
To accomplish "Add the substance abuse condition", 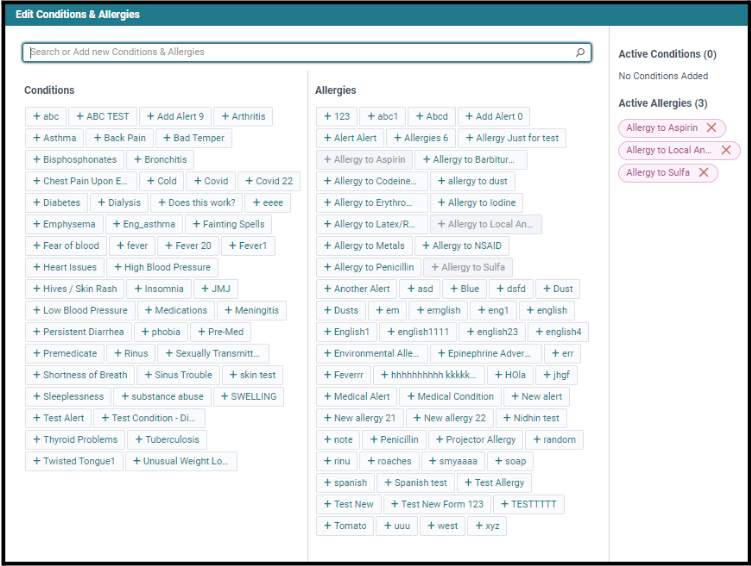I will click(162, 396).
